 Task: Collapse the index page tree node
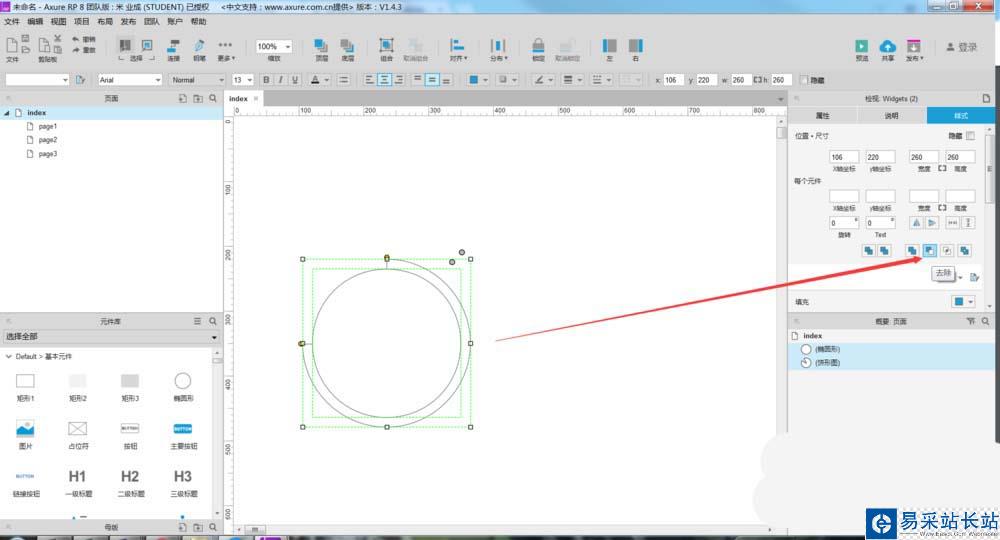coord(7,113)
